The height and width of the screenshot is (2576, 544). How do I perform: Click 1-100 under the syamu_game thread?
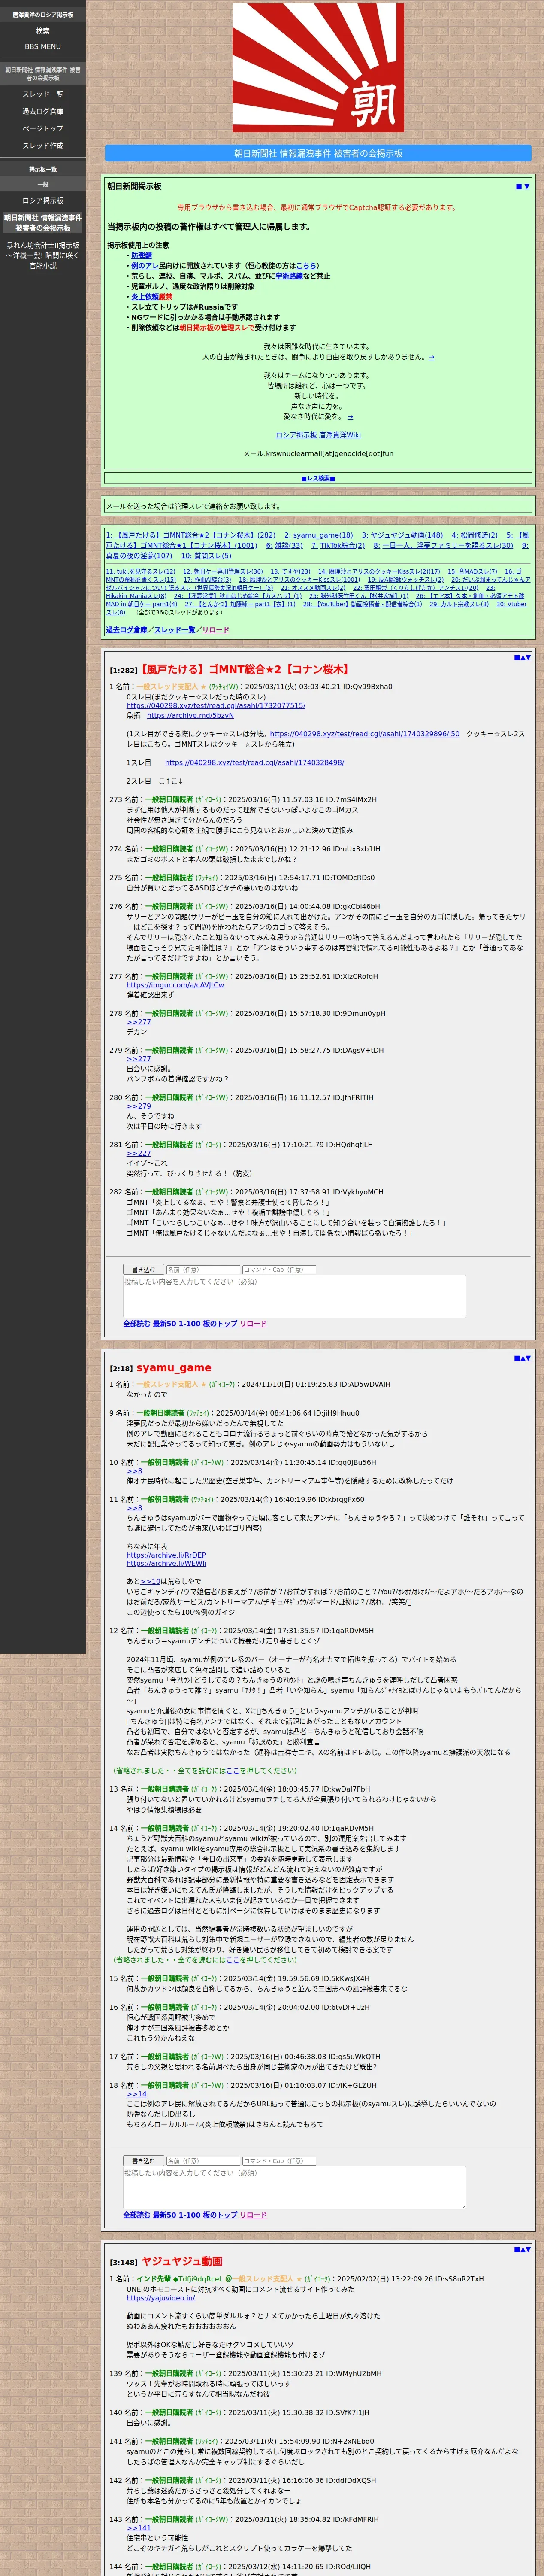pos(189,2215)
